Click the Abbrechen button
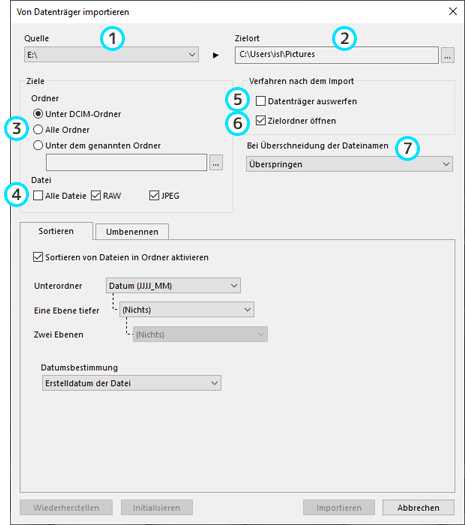Screen dimensions: 465x525 pos(418,508)
